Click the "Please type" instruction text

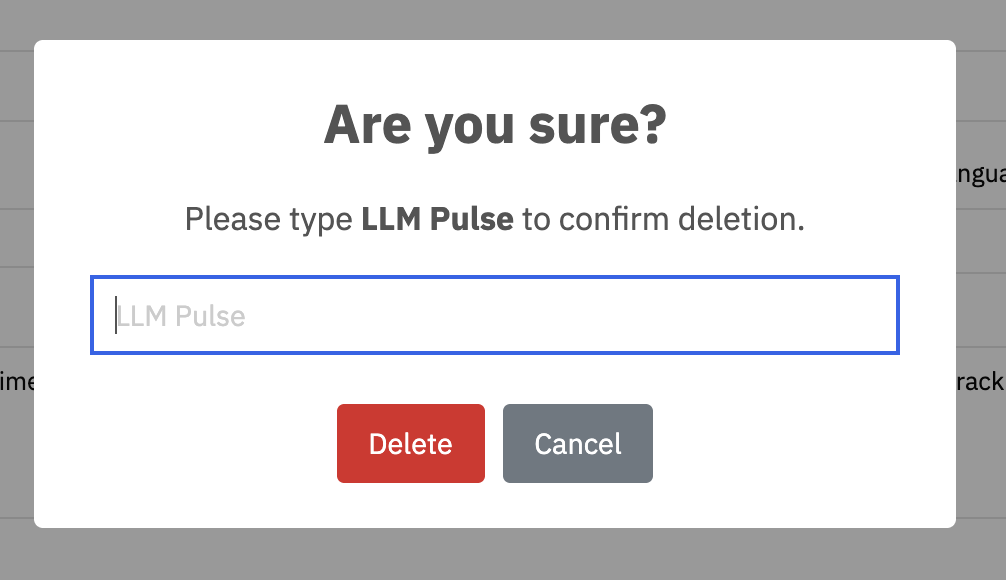click(x=270, y=219)
